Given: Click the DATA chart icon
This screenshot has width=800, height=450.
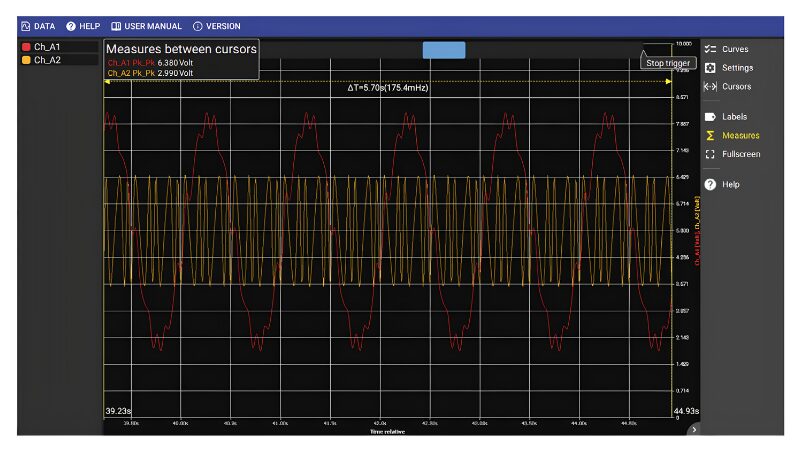Looking at the screenshot, I should pos(26,26).
